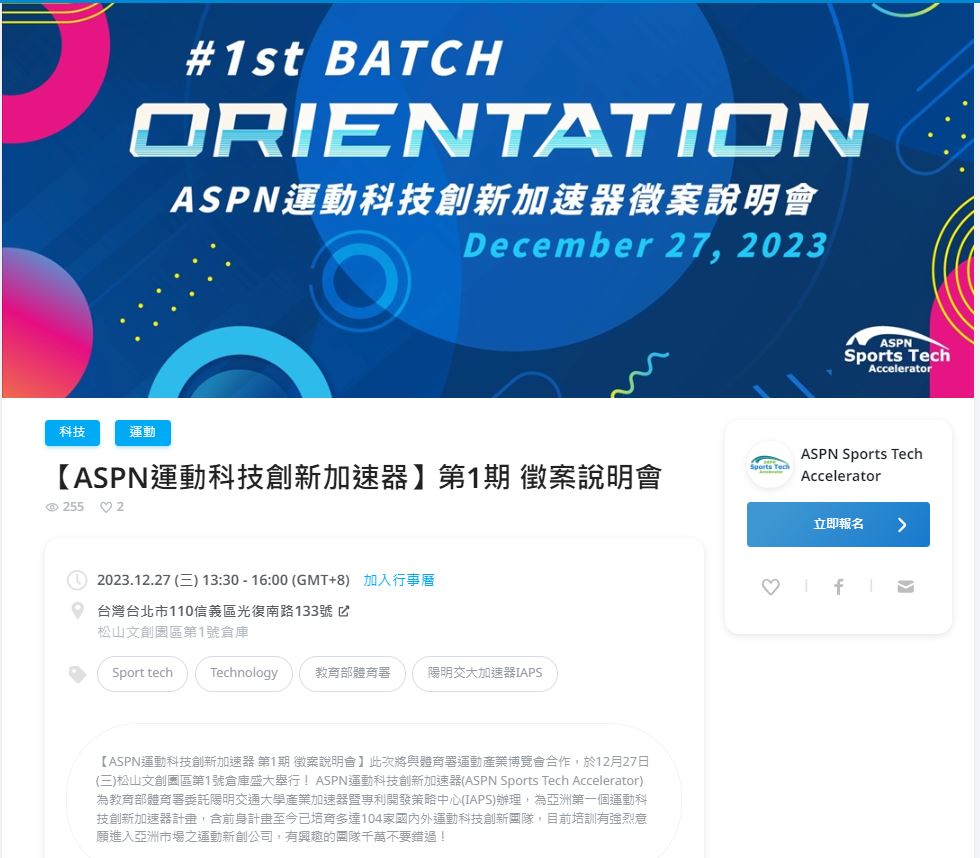Add event via 加入行事曆 link

(x=399, y=580)
